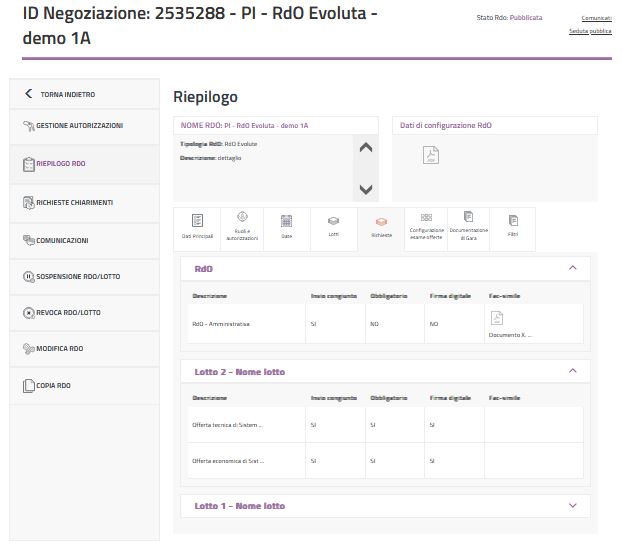Open the PDF in Dati di configurazione RdO
623x544 pixels.
(x=429, y=155)
